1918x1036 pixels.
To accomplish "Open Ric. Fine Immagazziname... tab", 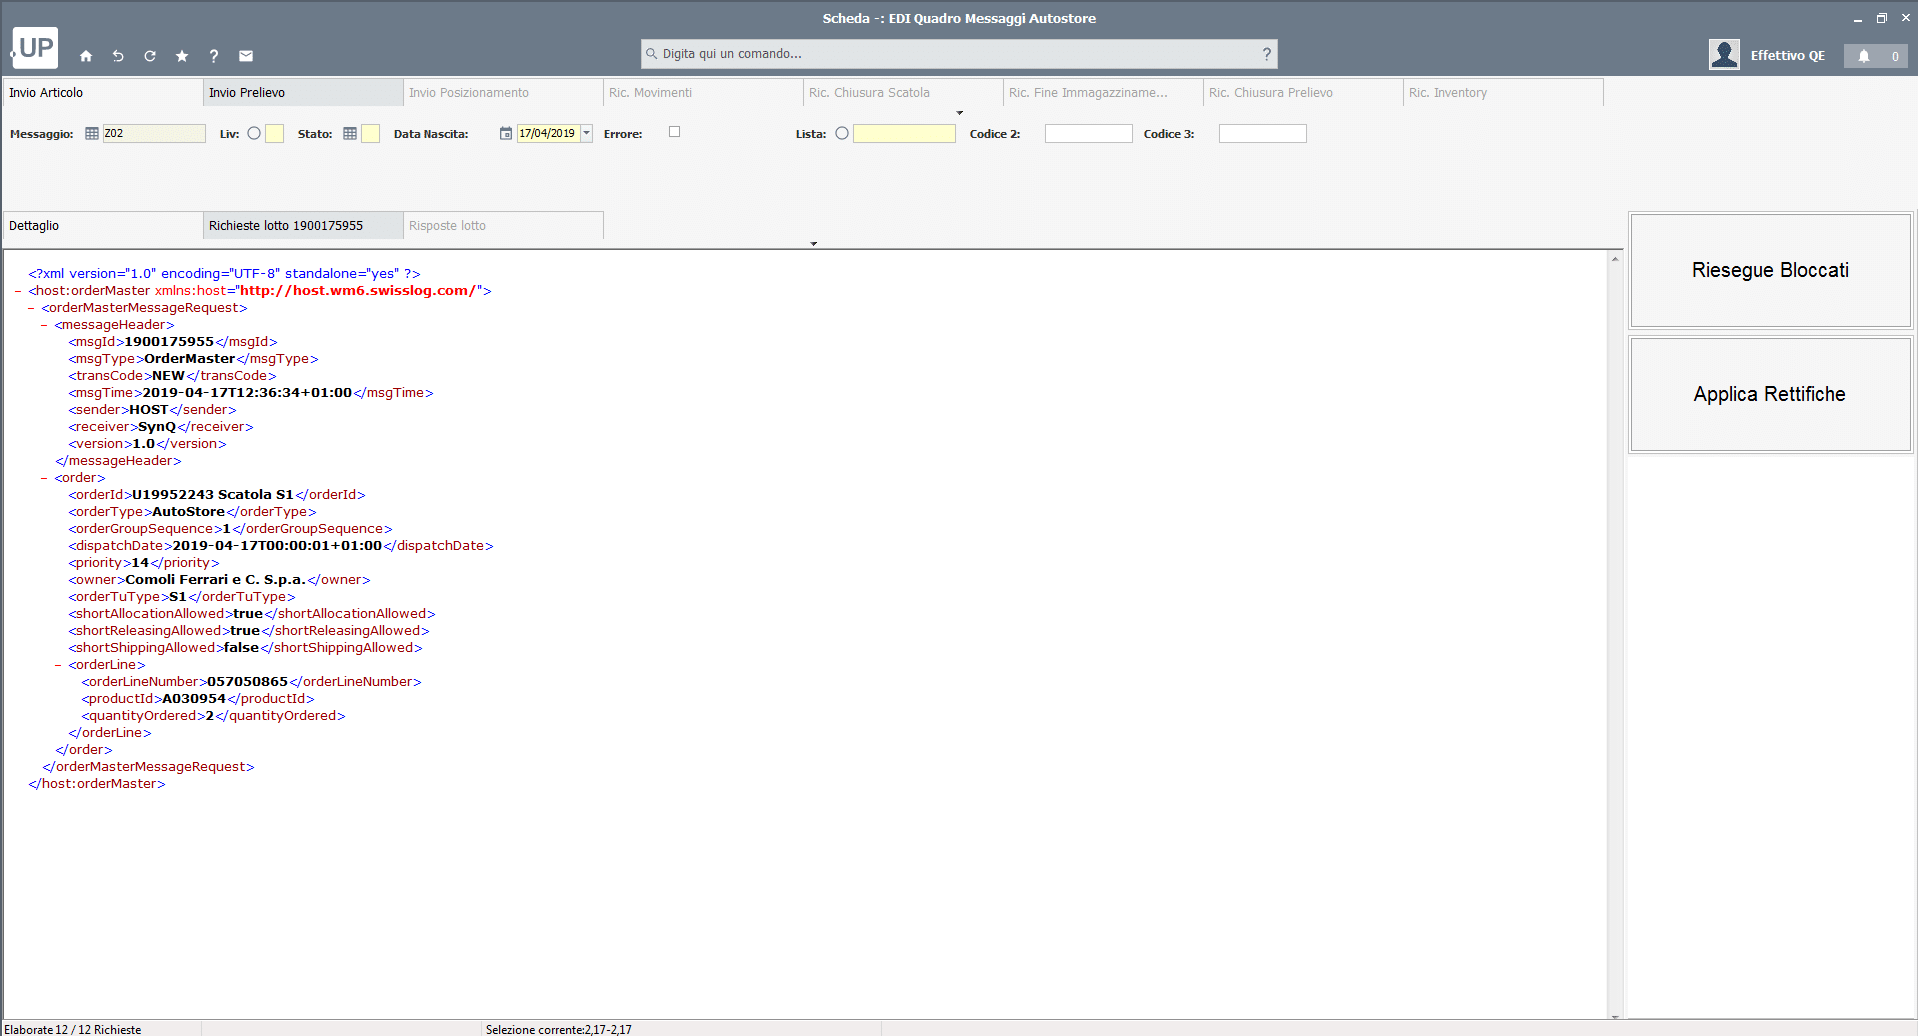I will (1103, 92).
